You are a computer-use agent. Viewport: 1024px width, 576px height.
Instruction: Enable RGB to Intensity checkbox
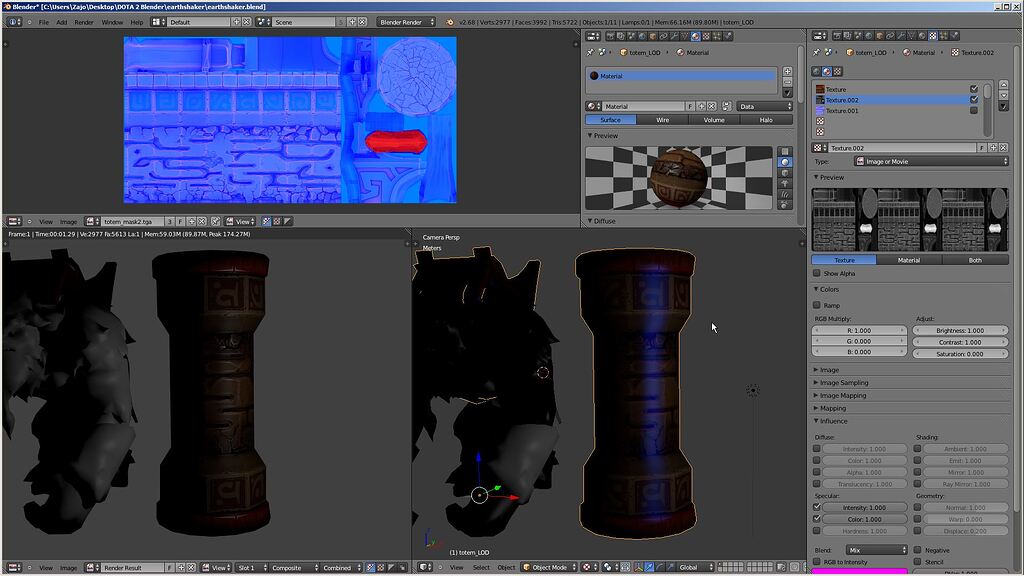[x=816, y=562]
